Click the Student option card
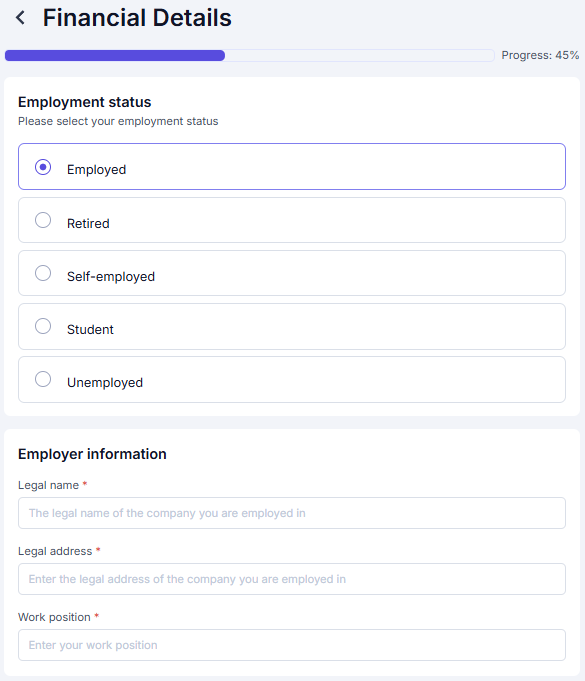Viewport: 585px width, 681px height. tap(292, 326)
